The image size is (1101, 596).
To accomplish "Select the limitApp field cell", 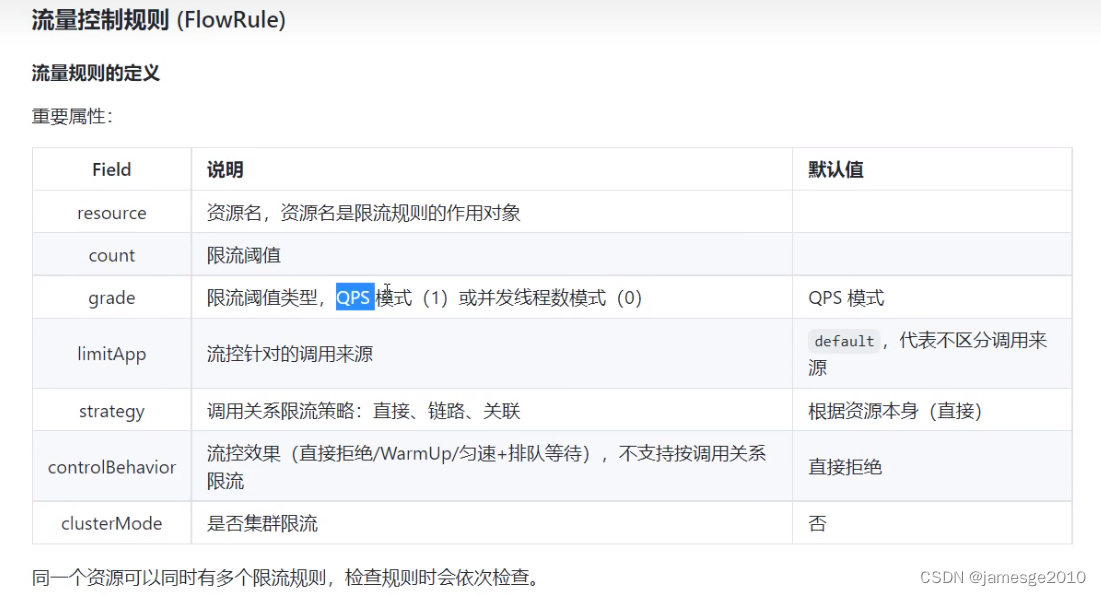I will click(112, 354).
